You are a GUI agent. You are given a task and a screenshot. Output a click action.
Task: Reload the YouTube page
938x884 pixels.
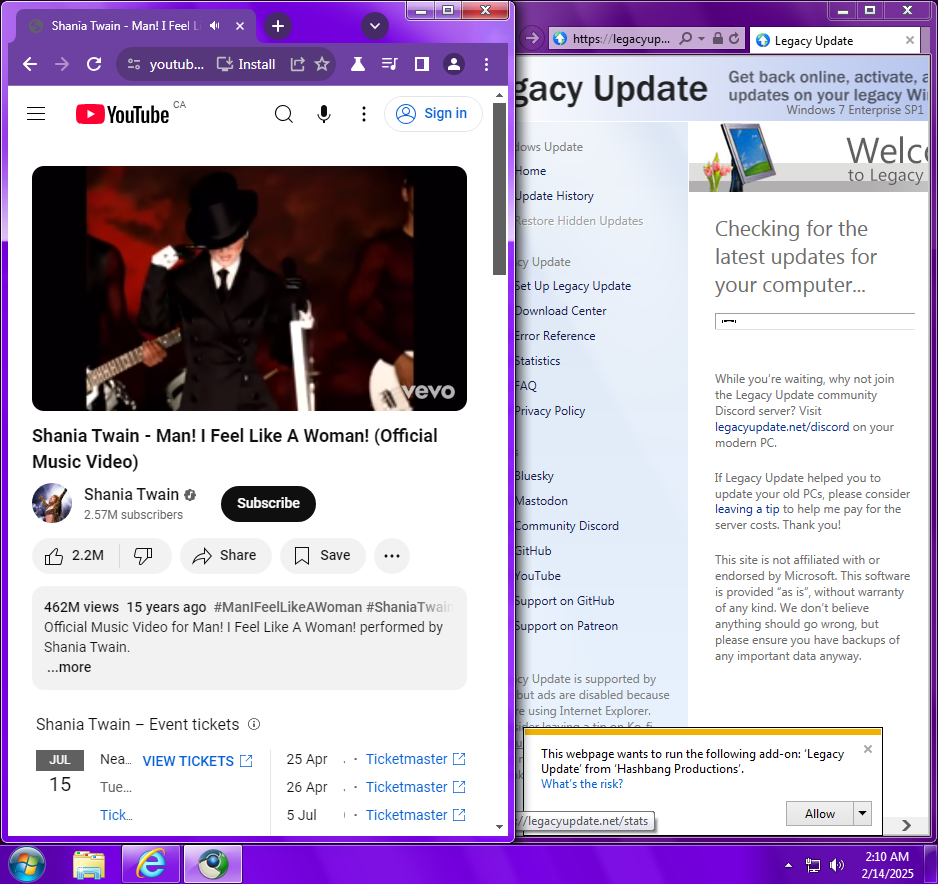click(x=94, y=64)
